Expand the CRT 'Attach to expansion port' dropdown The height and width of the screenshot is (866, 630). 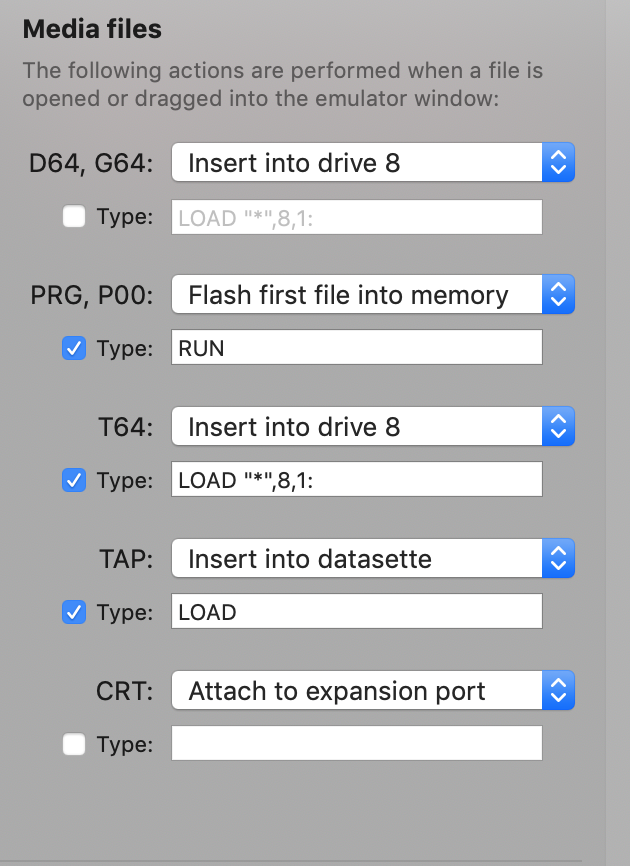373,690
